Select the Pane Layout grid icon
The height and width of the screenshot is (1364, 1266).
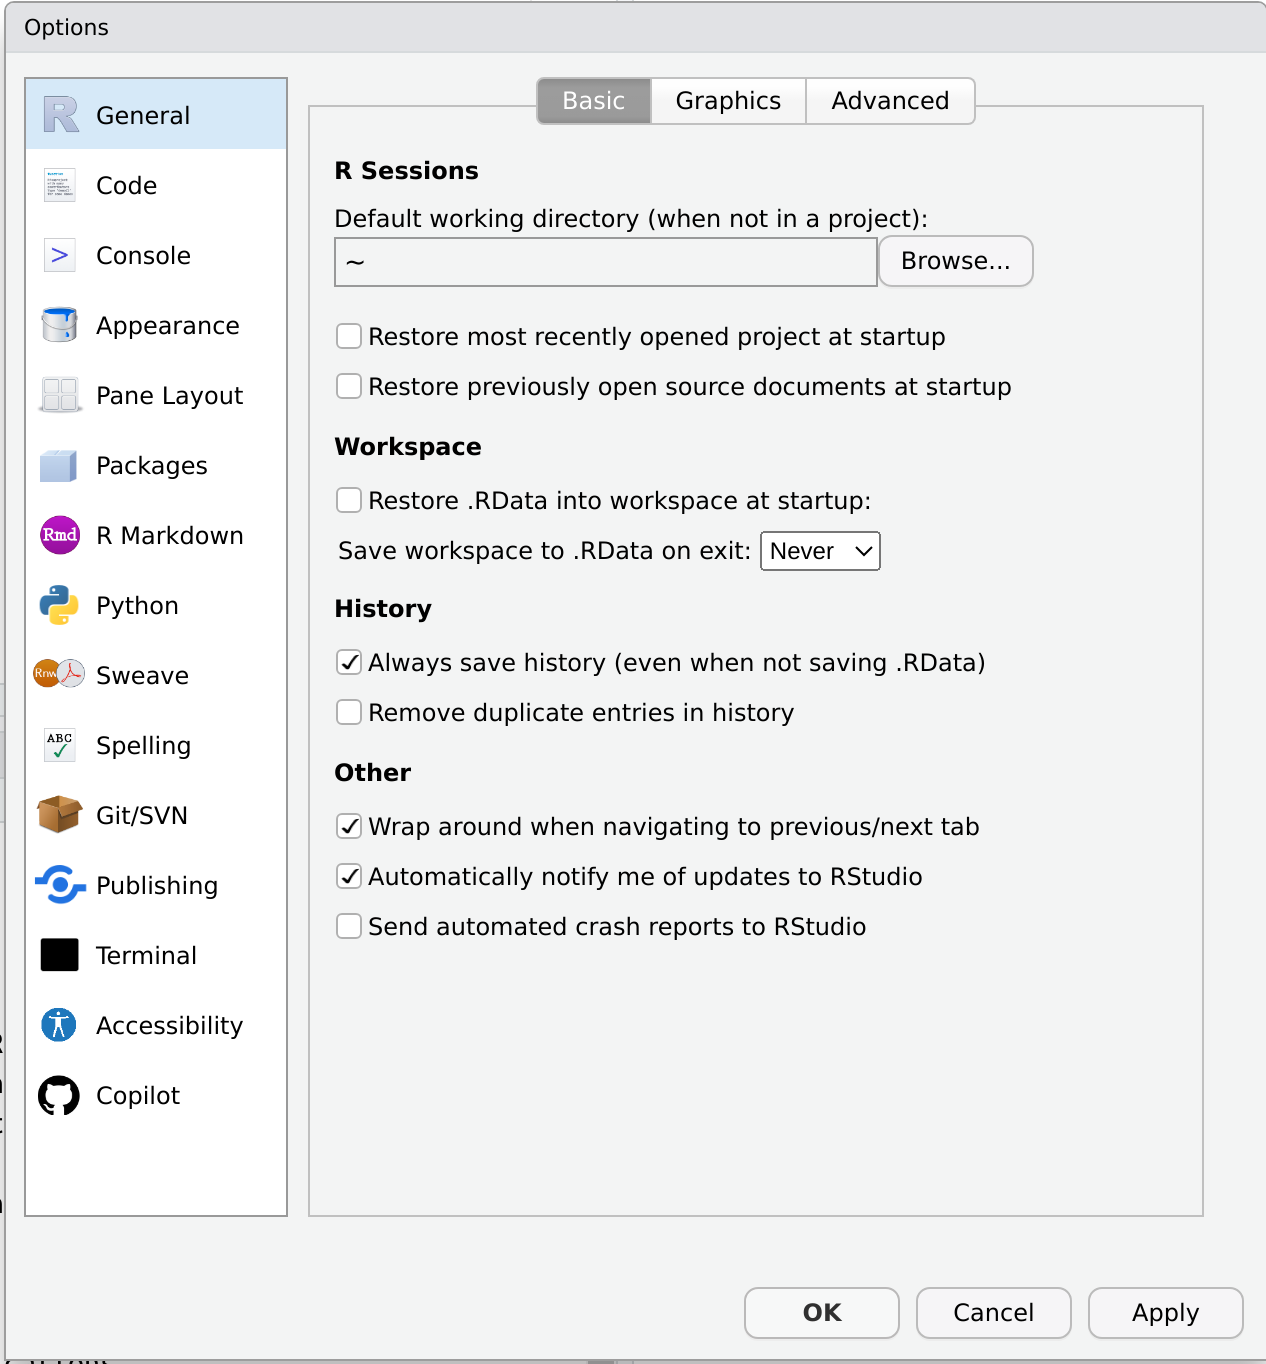click(59, 395)
